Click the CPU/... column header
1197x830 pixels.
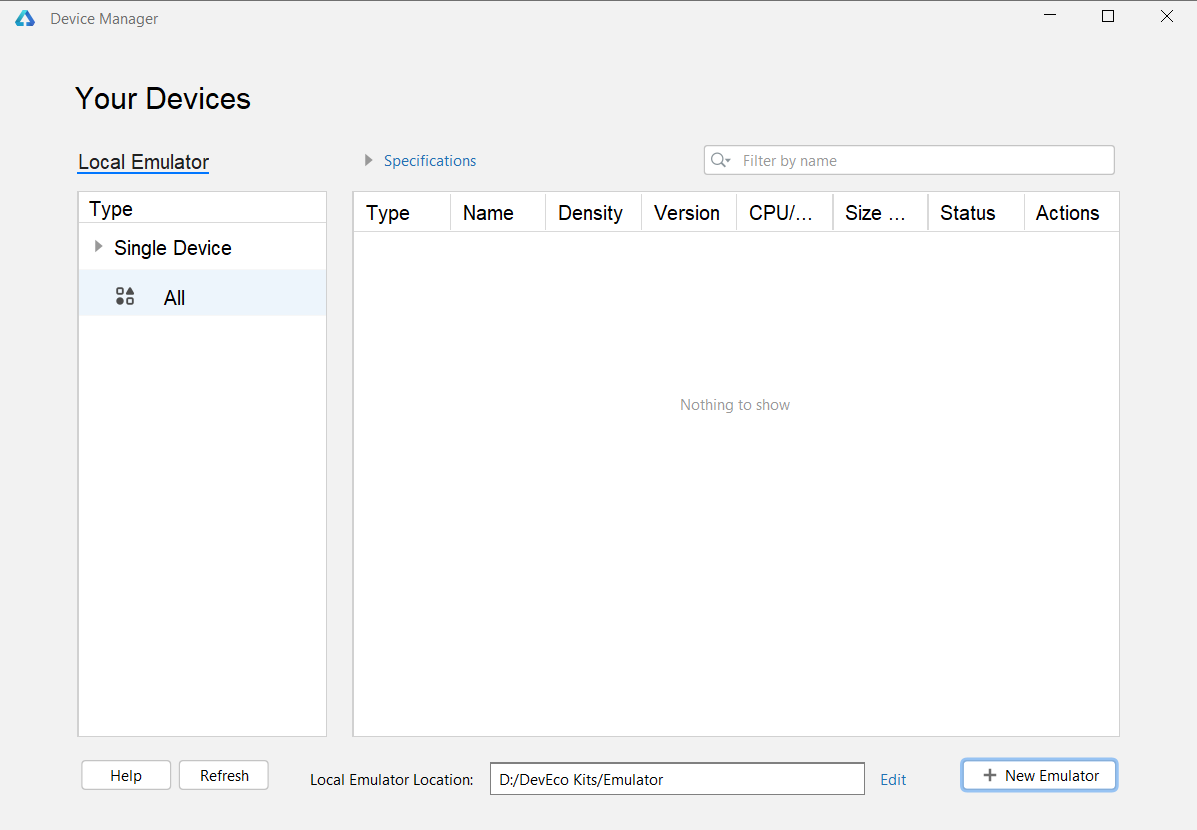(784, 212)
